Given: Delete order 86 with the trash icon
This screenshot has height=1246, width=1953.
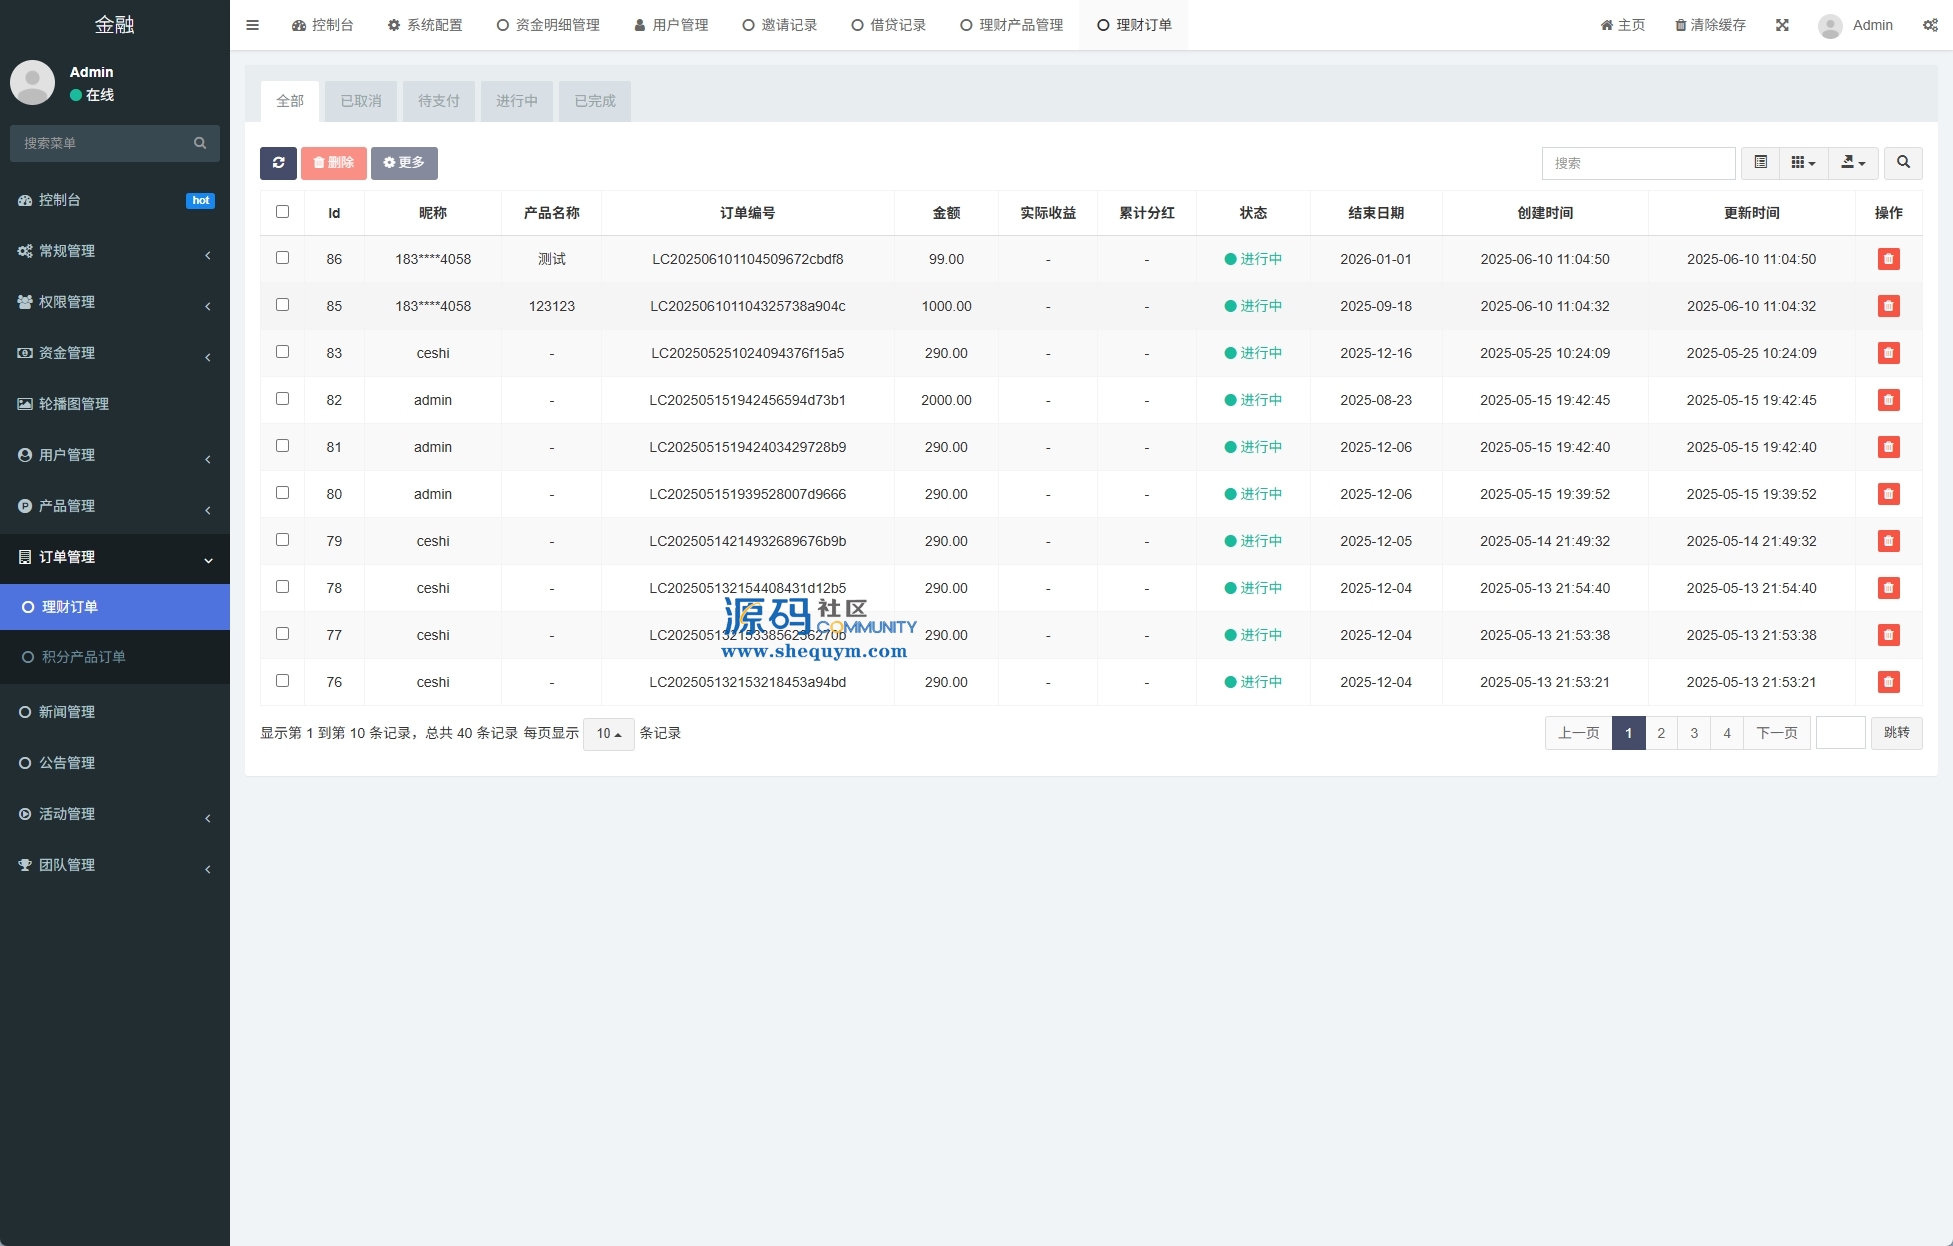Looking at the screenshot, I should coord(1888,259).
